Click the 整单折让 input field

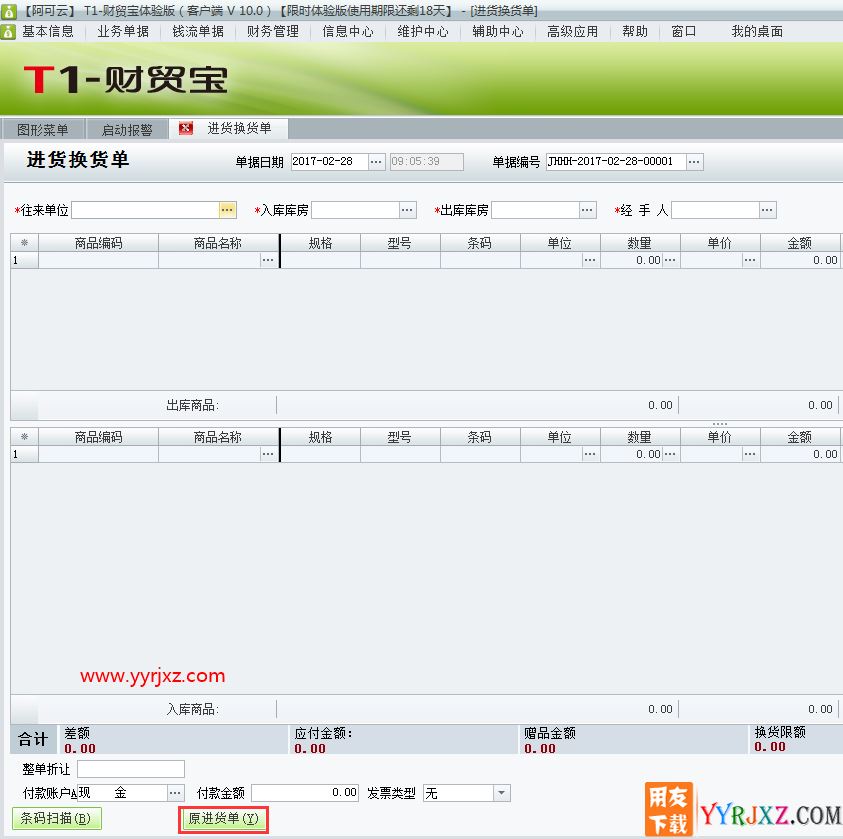pyautogui.click(x=131, y=769)
